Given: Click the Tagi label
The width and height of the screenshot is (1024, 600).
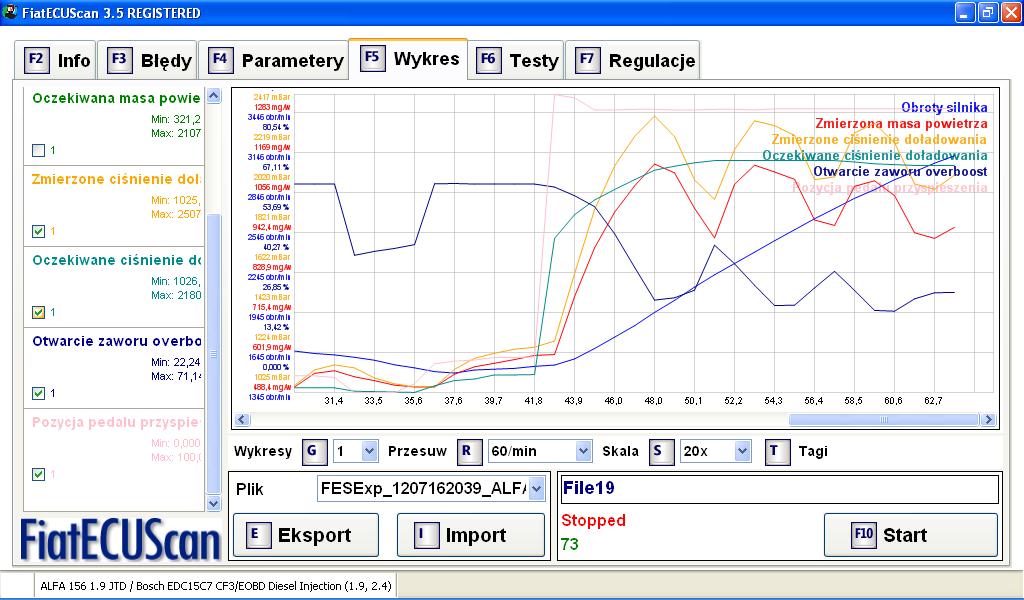Looking at the screenshot, I should point(813,451).
